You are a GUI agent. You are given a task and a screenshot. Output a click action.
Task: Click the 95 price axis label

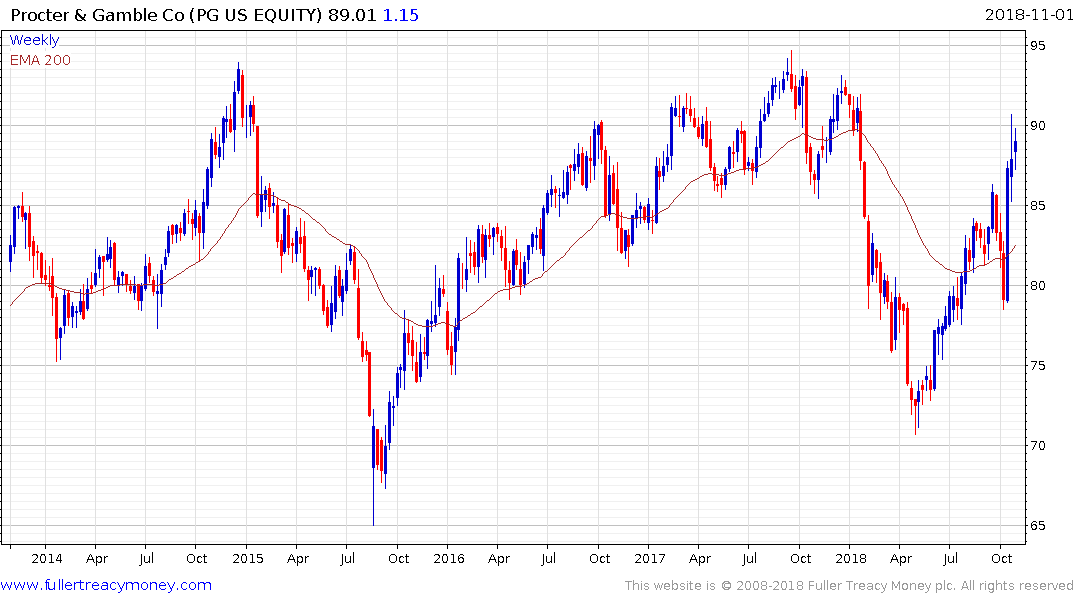(1038, 46)
